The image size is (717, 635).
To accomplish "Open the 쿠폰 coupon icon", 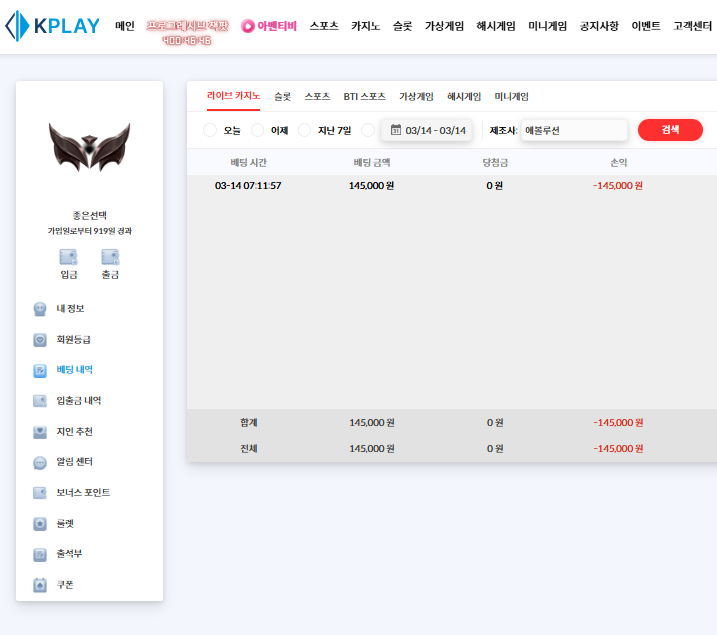I will (x=40, y=585).
